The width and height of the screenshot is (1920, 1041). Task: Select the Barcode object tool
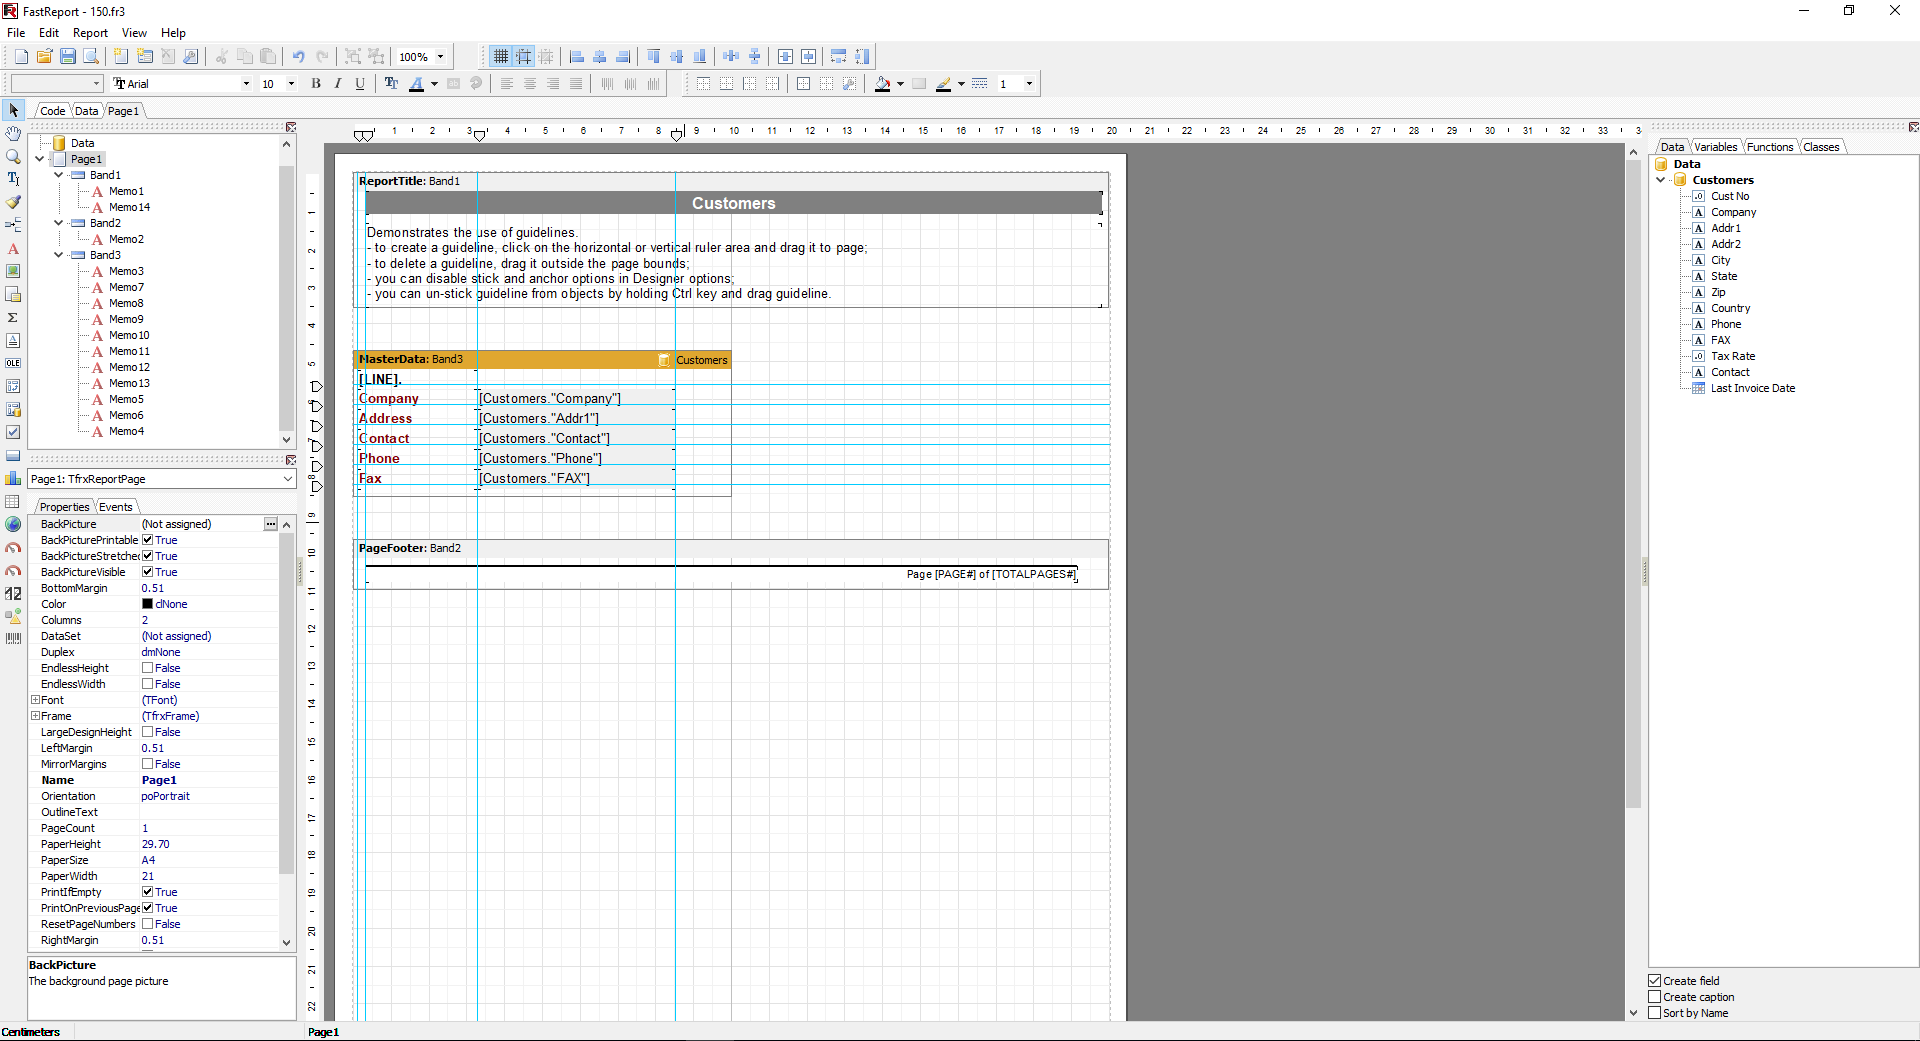13,638
